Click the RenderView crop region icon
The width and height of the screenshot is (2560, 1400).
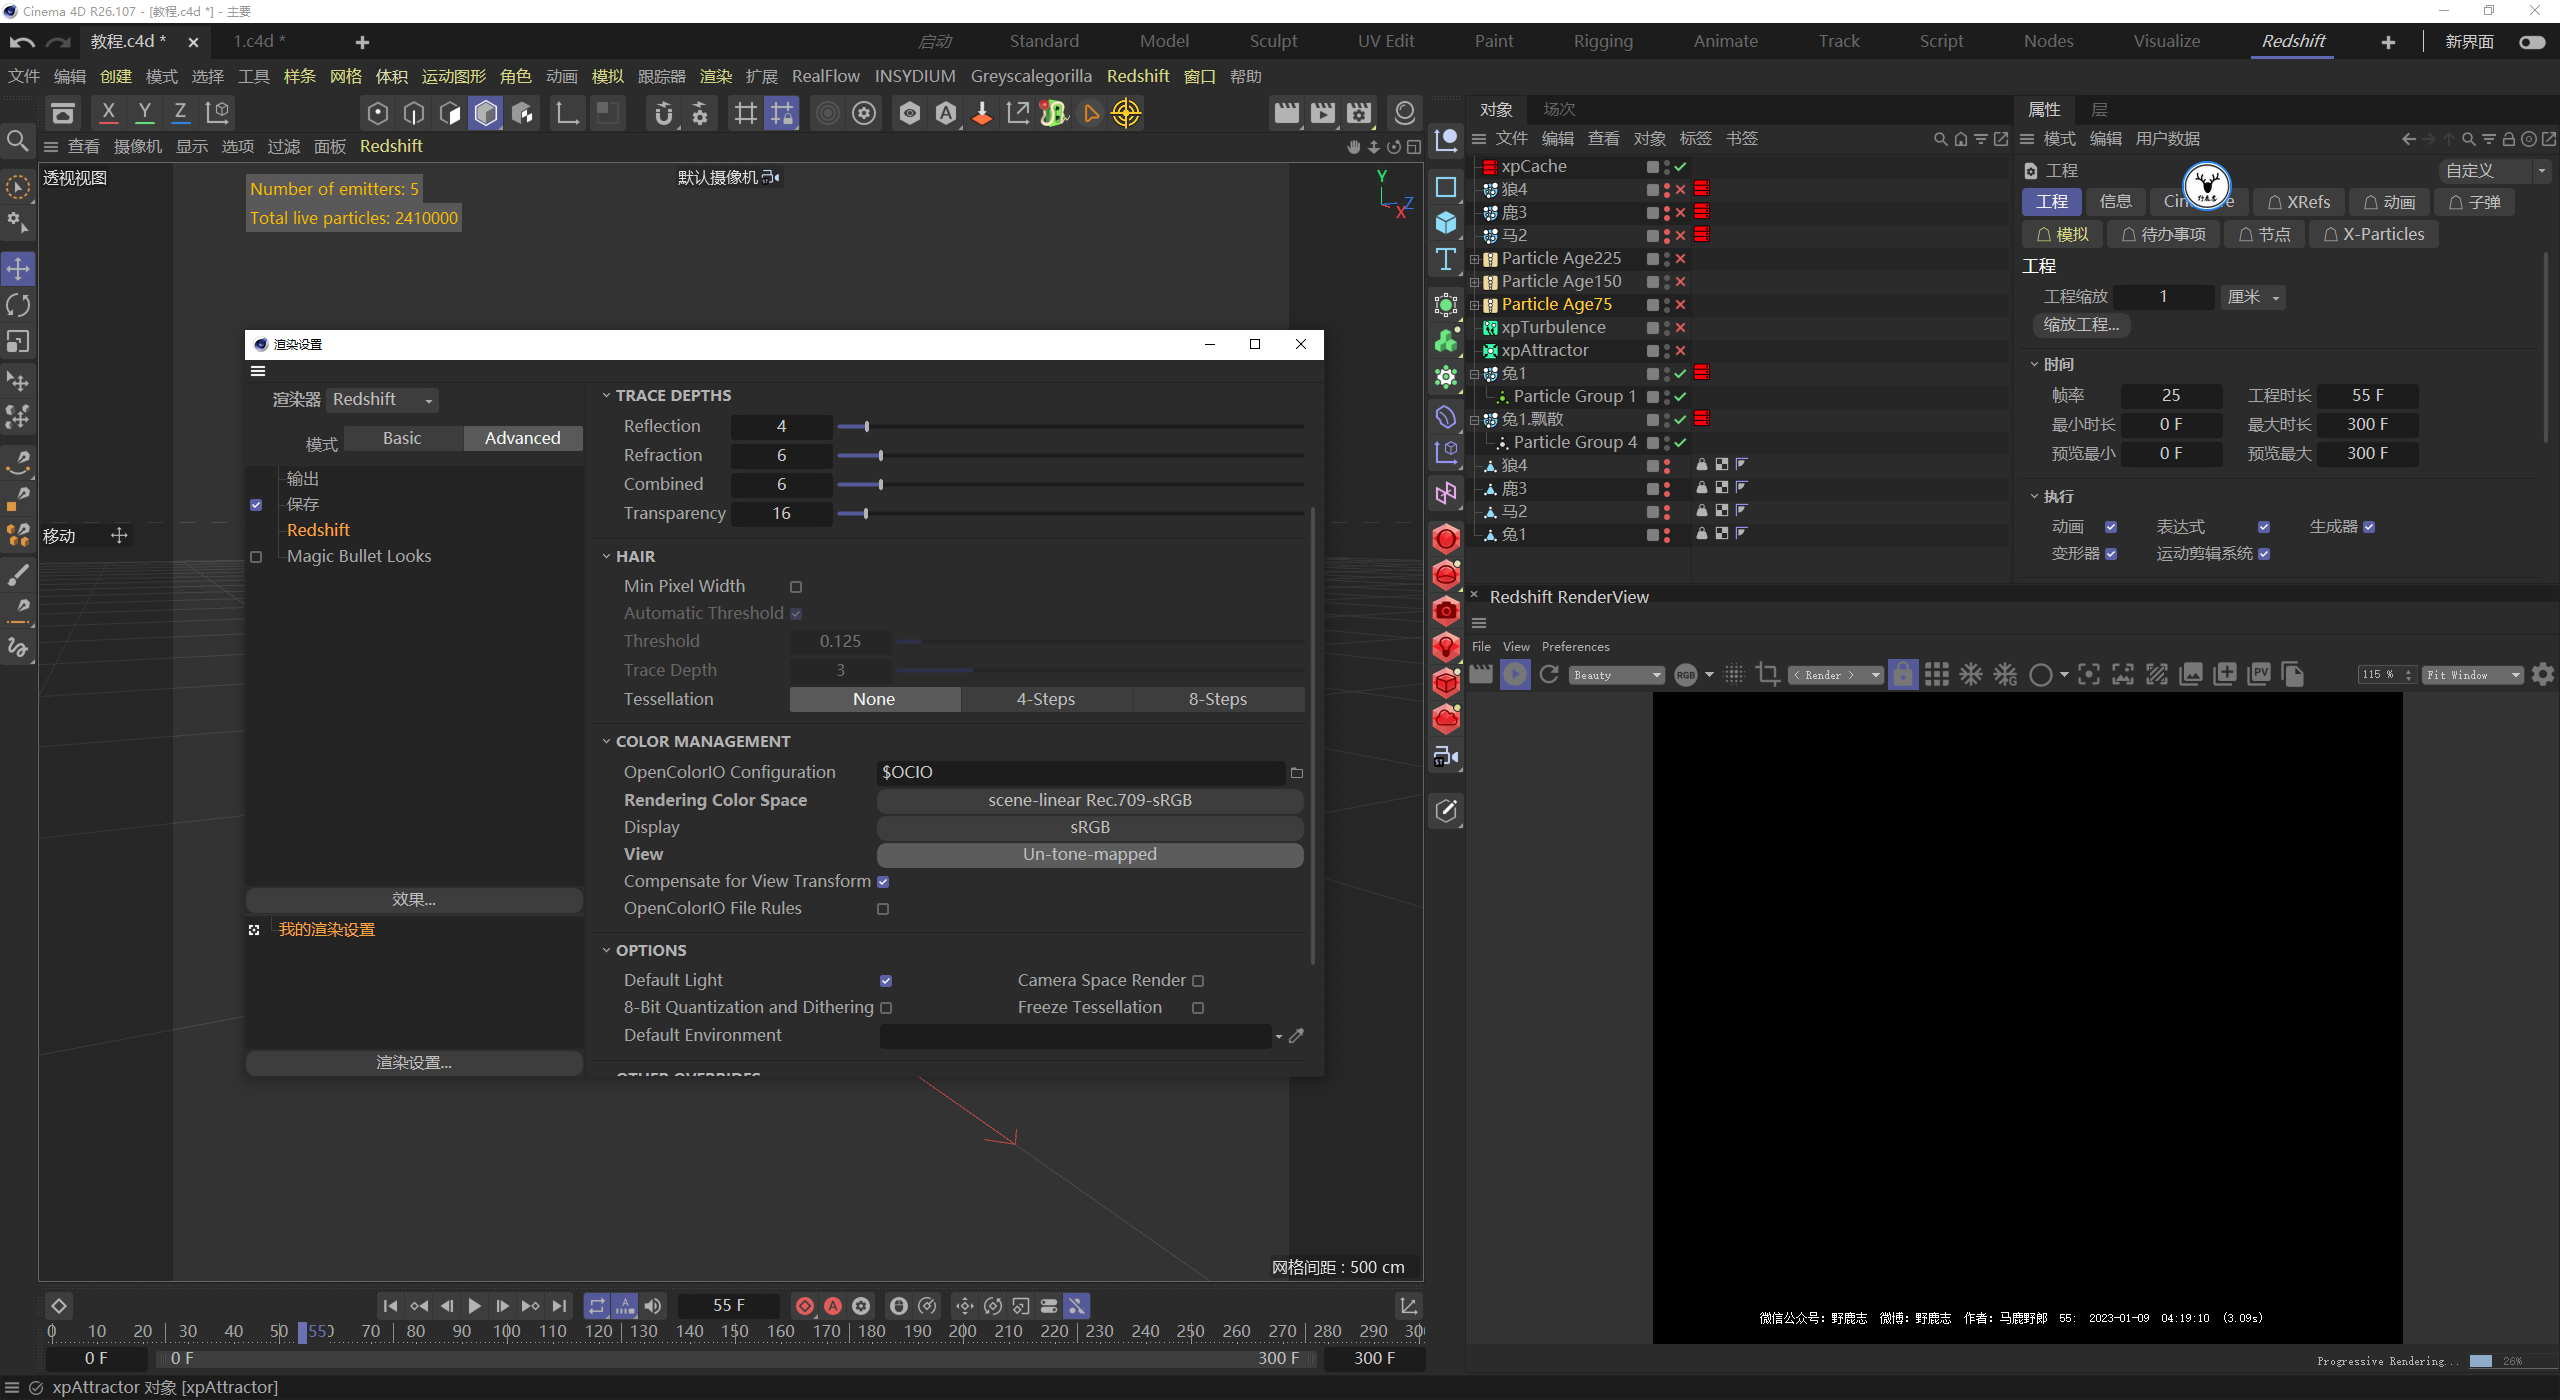pyautogui.click(x=1767, y=674)
